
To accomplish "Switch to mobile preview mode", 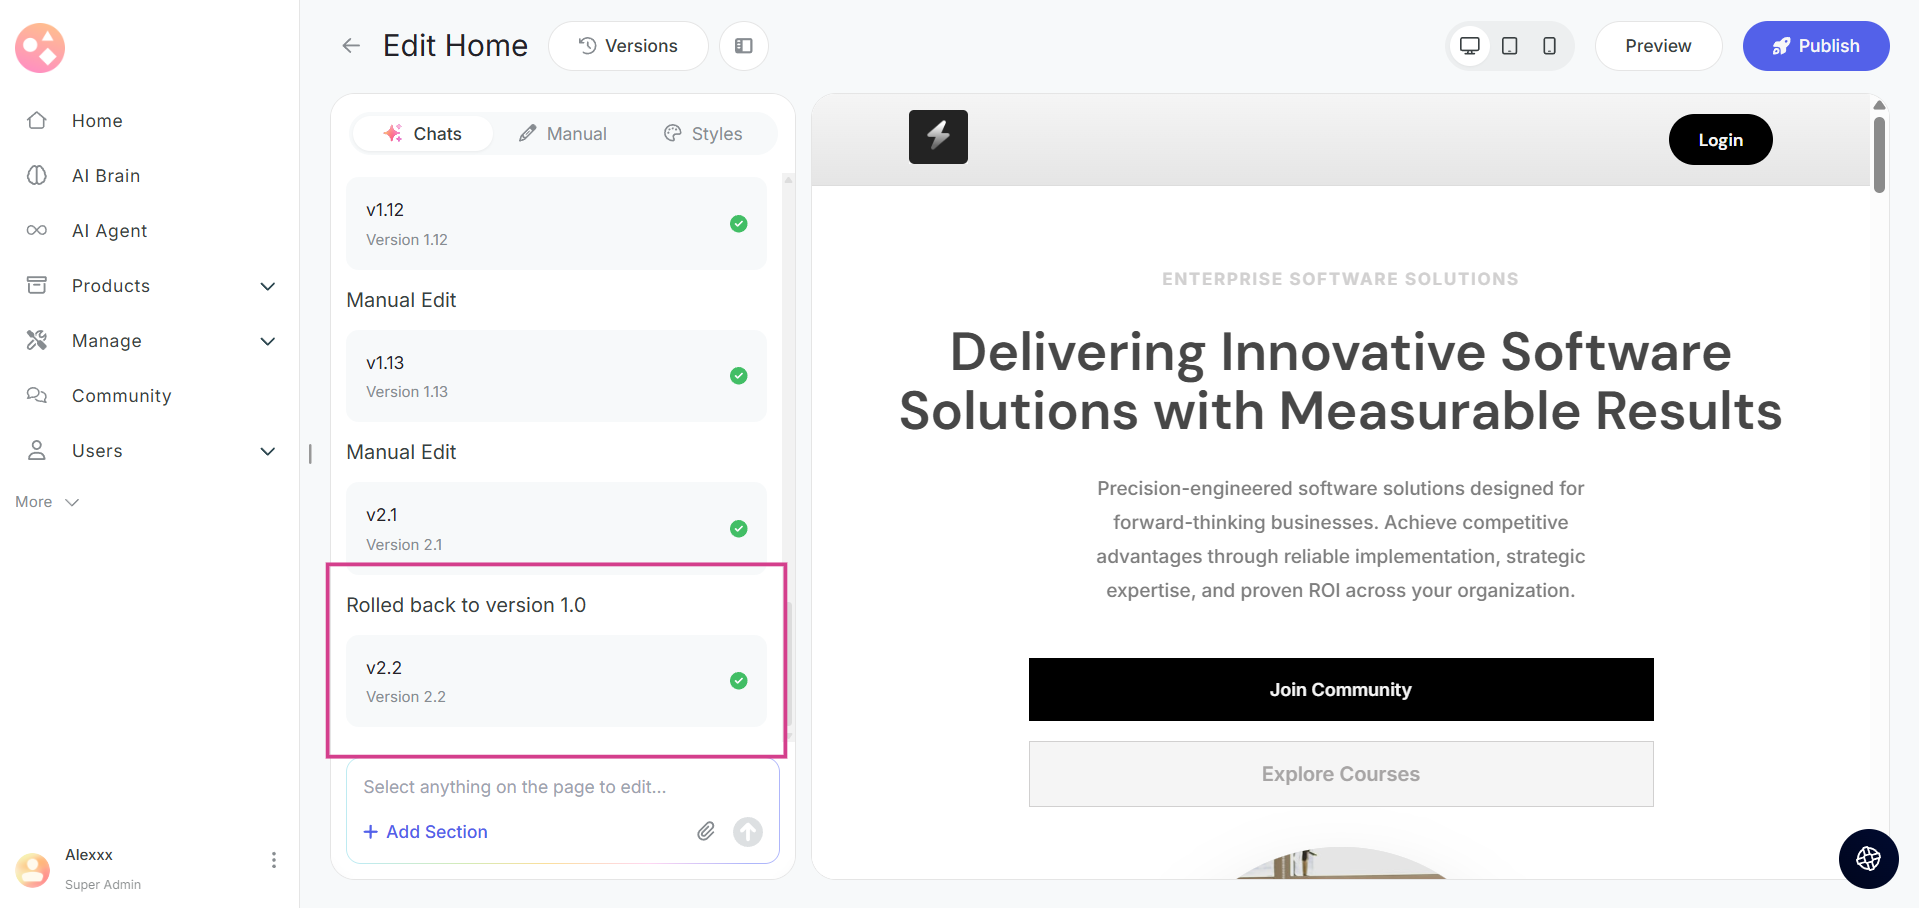I will click(1549, 46).
